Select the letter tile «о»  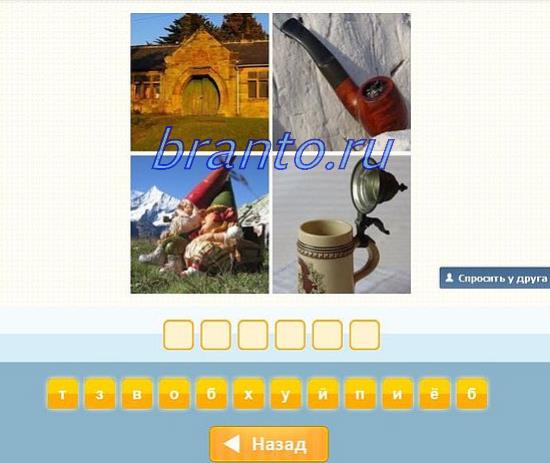174,394
